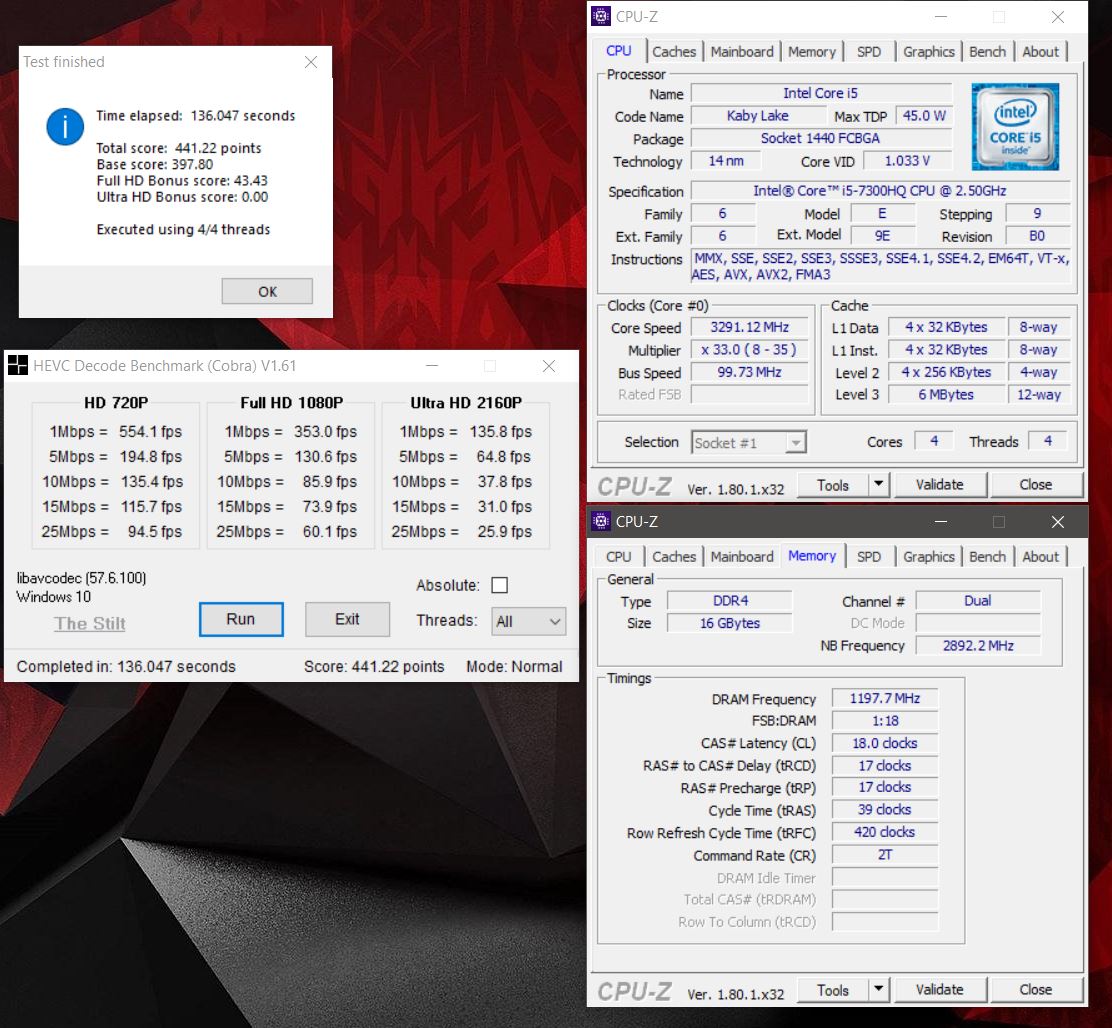1112x1028 pixels.
Task: Open the Threads dropdown set to All
Action: (x=528, y=622)
